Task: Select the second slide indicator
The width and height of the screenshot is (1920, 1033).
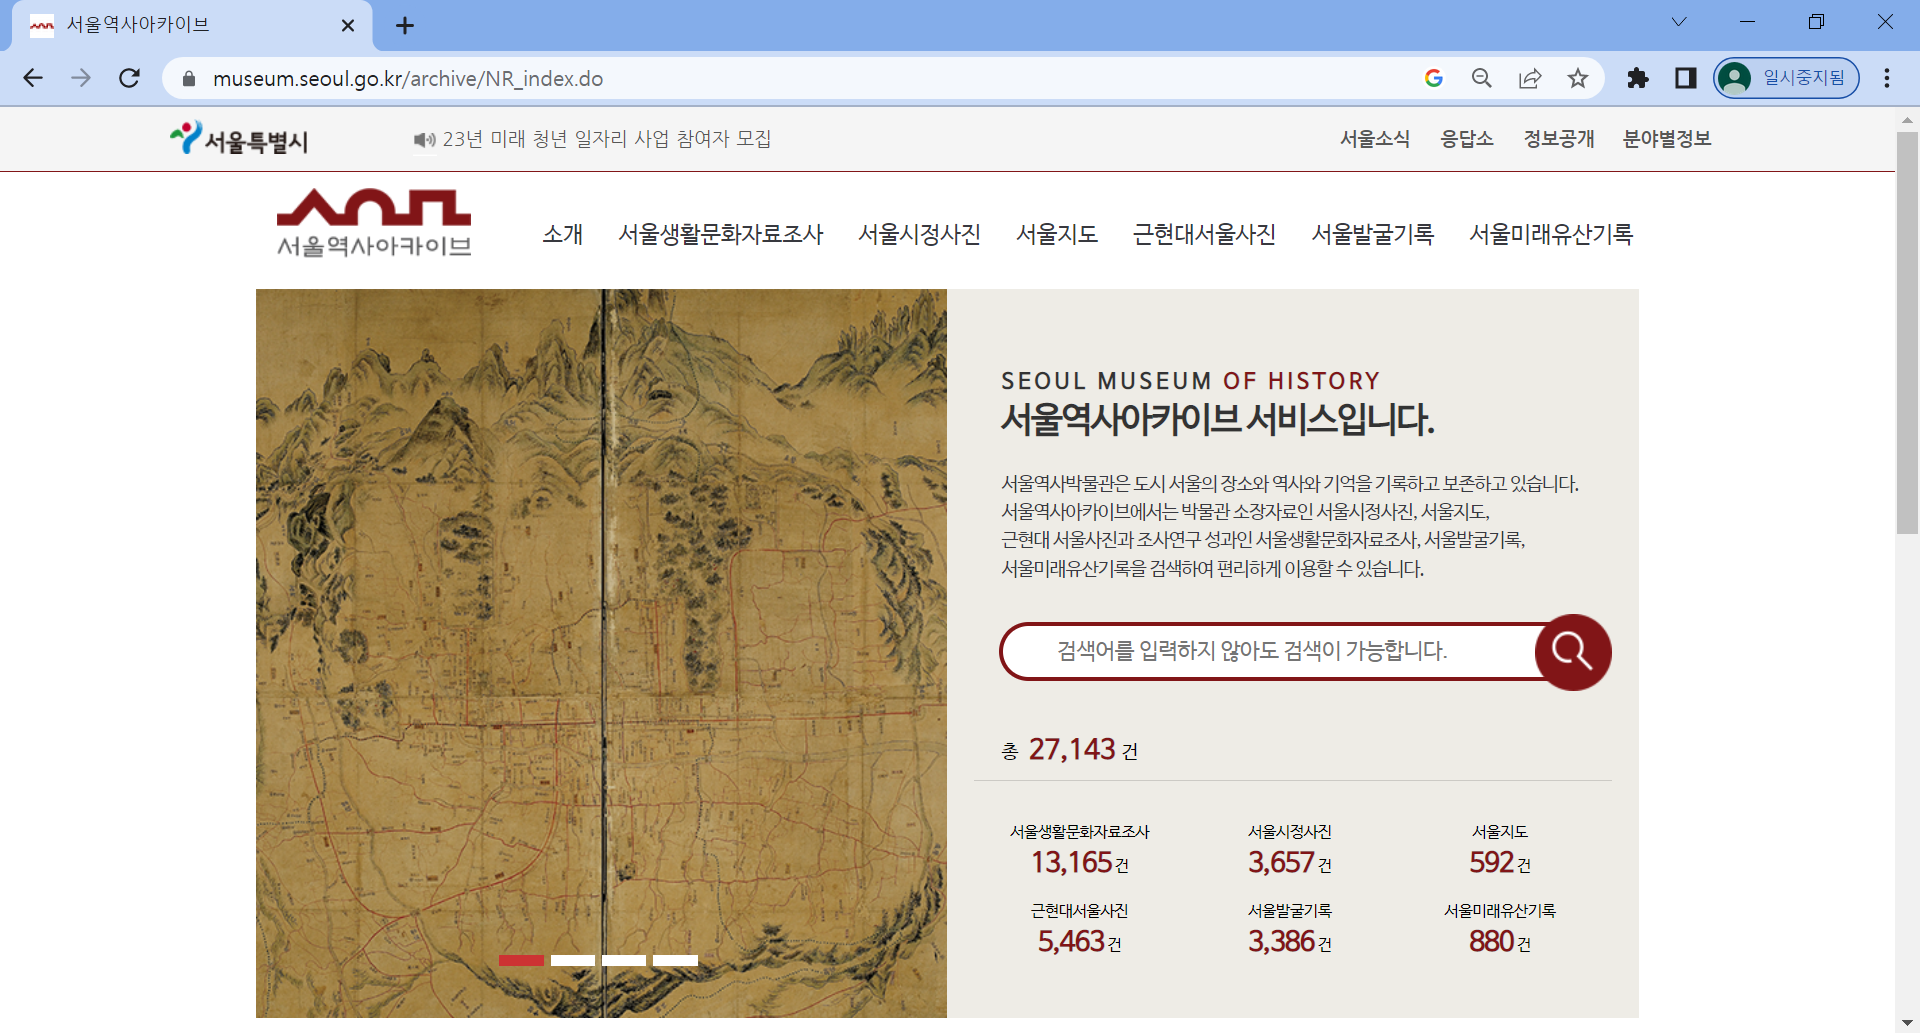Action: [573, 960]
